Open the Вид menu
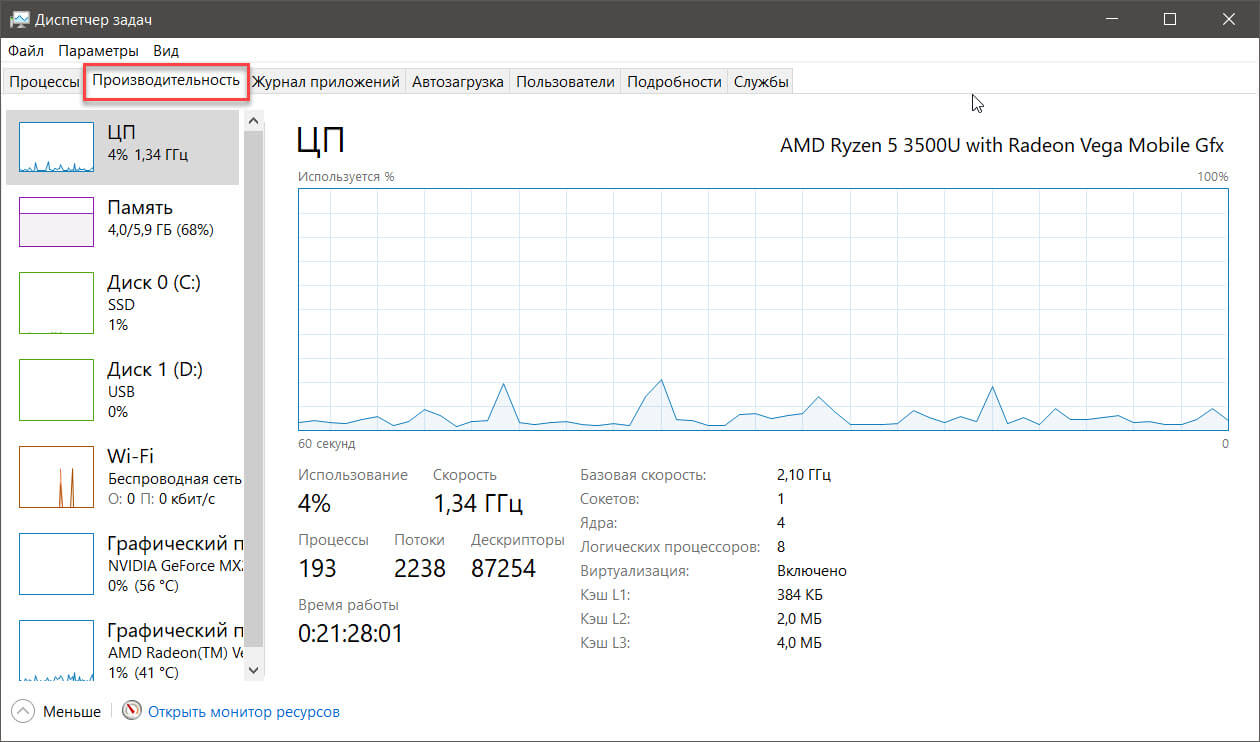This screenshot has width=1260, height=742. coord(166,51)
